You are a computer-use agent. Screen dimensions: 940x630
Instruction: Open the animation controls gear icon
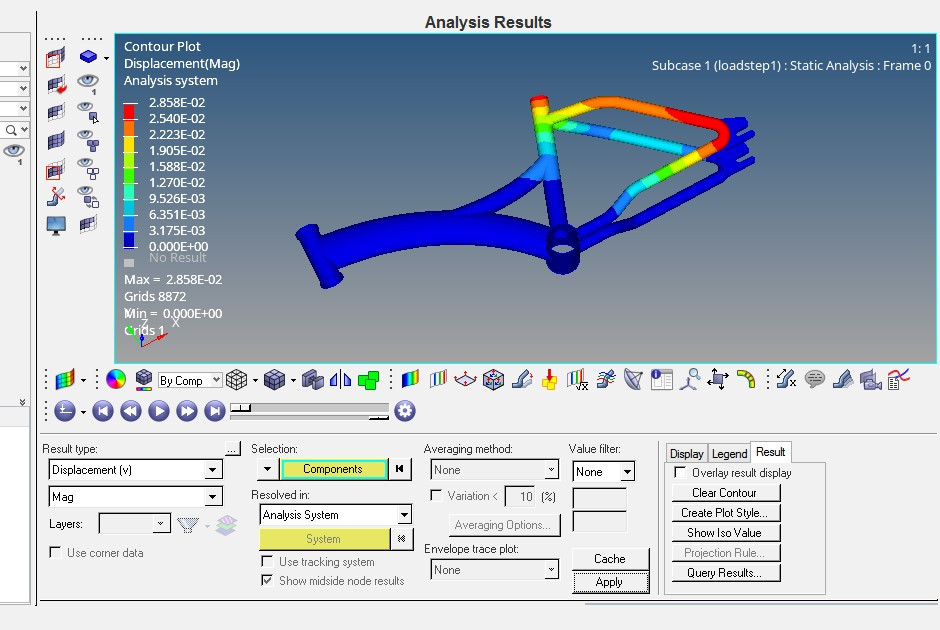pos(404,410)
